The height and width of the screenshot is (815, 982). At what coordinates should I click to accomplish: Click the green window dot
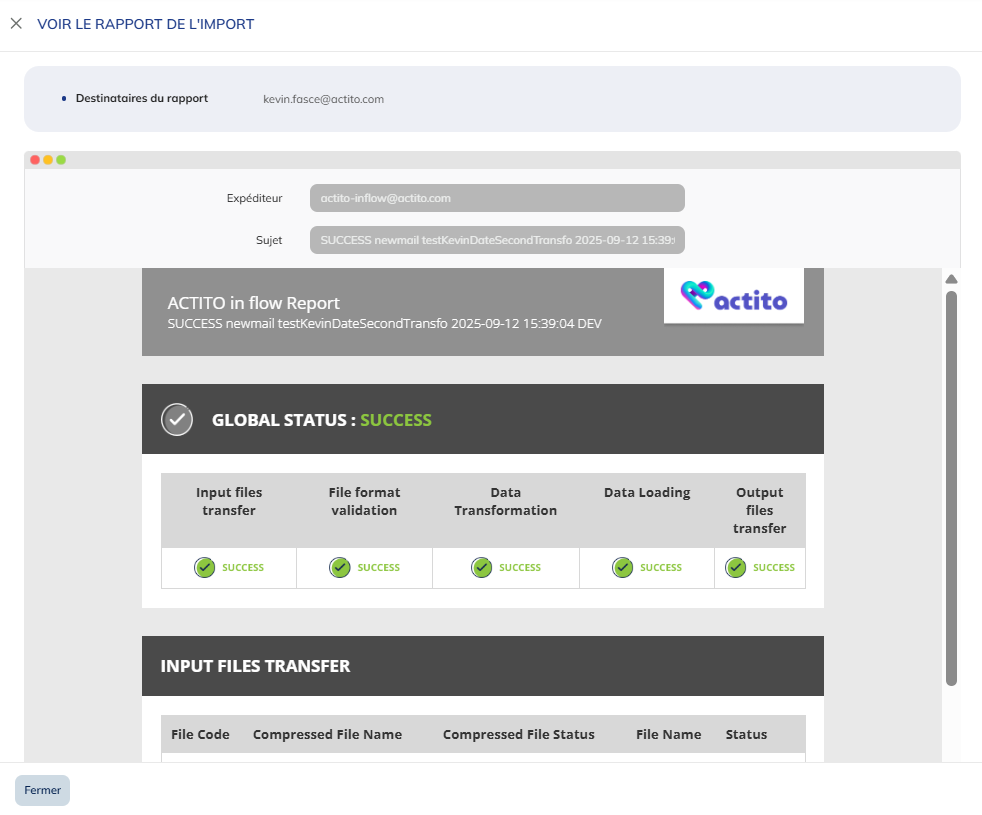61,160
